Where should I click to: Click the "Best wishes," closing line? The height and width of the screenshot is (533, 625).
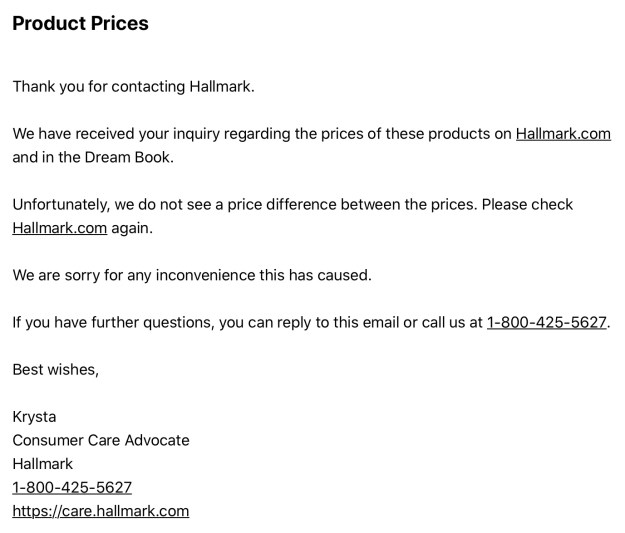[x=55, y=369]
